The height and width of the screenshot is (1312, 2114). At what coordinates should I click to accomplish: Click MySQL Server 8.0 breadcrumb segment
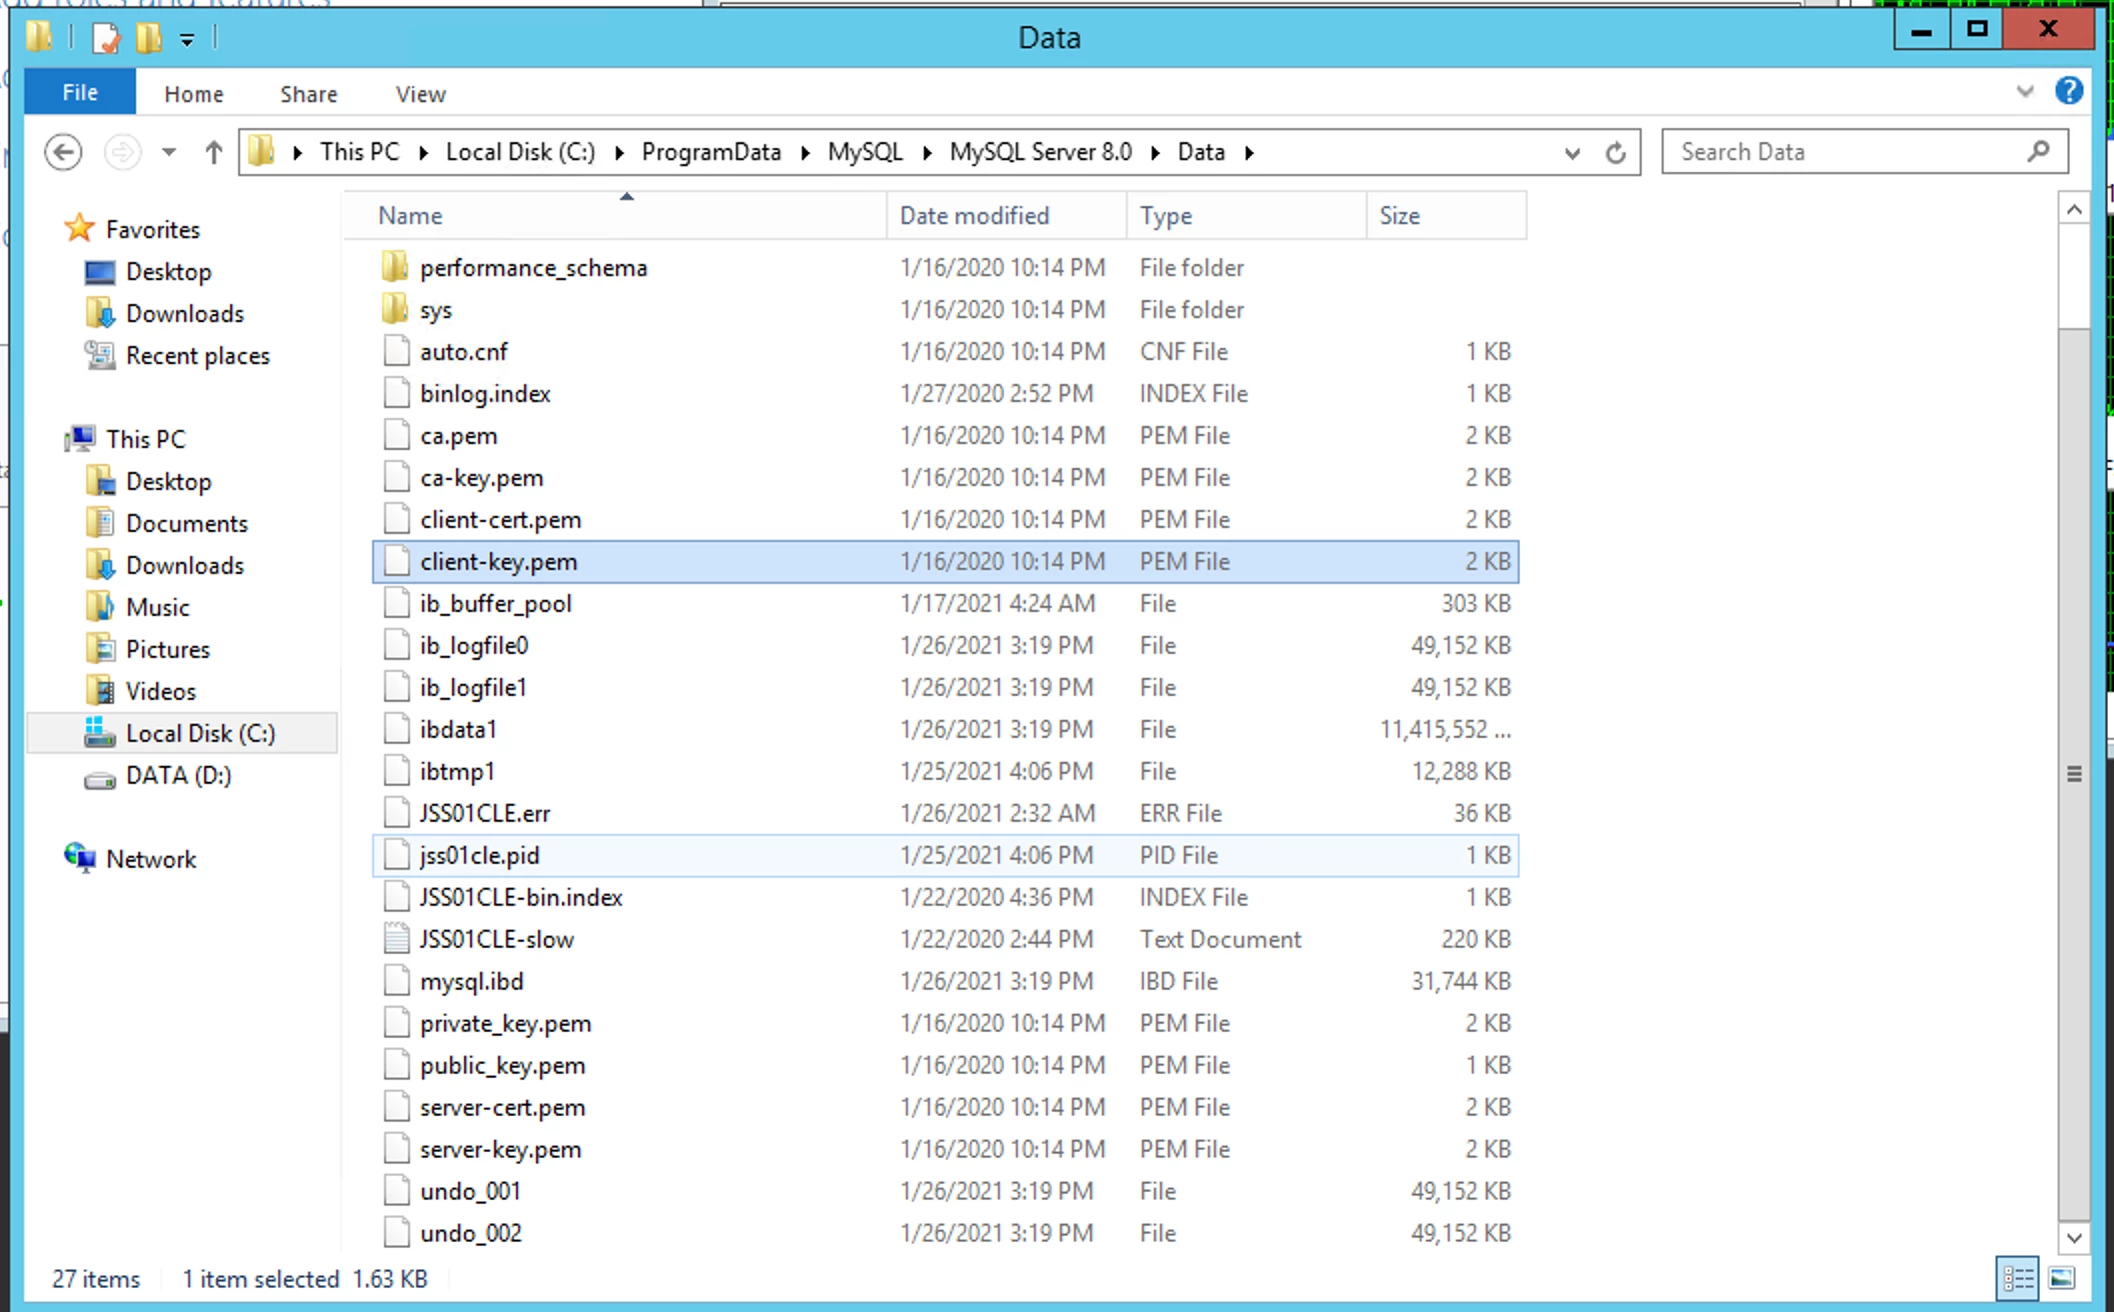1040,152
